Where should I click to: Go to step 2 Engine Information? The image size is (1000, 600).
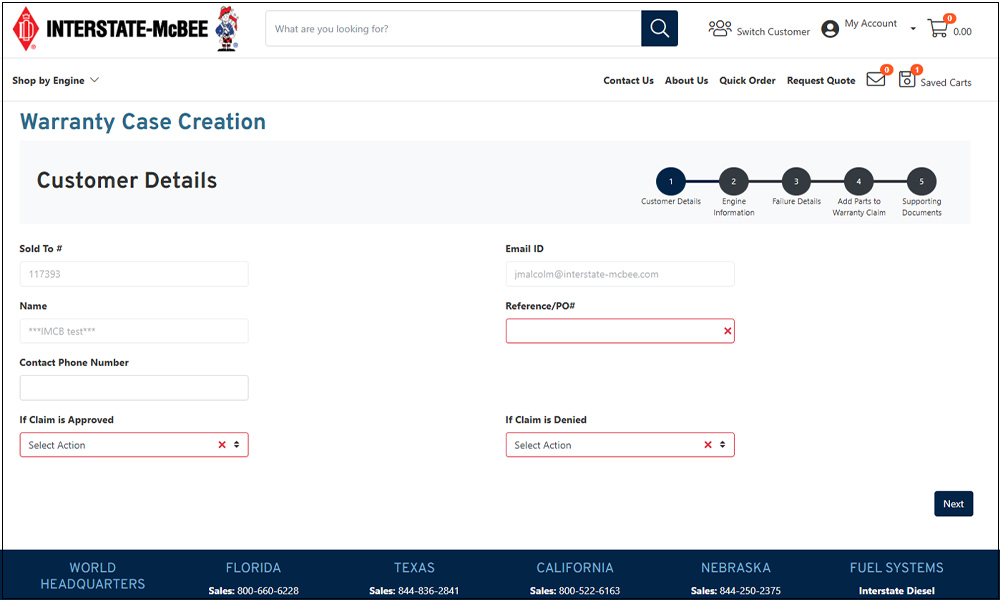[733, 182]
